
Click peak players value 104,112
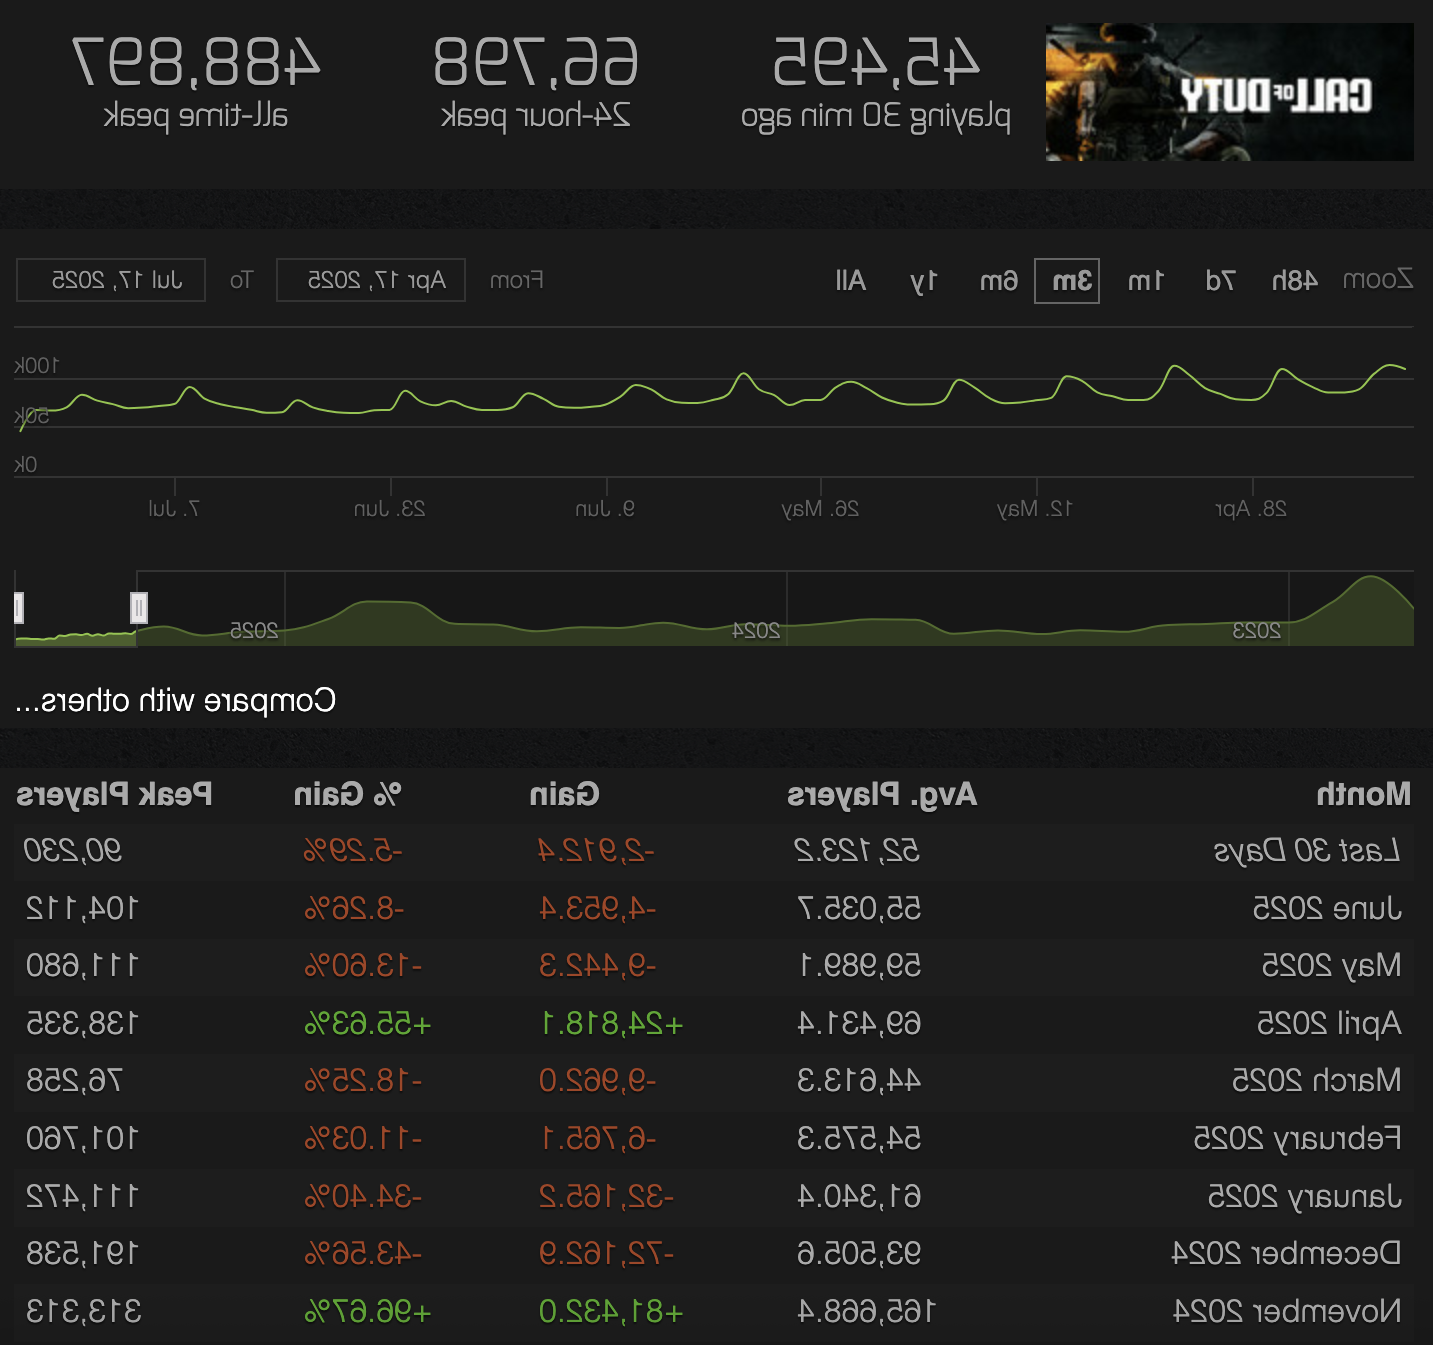82,909
